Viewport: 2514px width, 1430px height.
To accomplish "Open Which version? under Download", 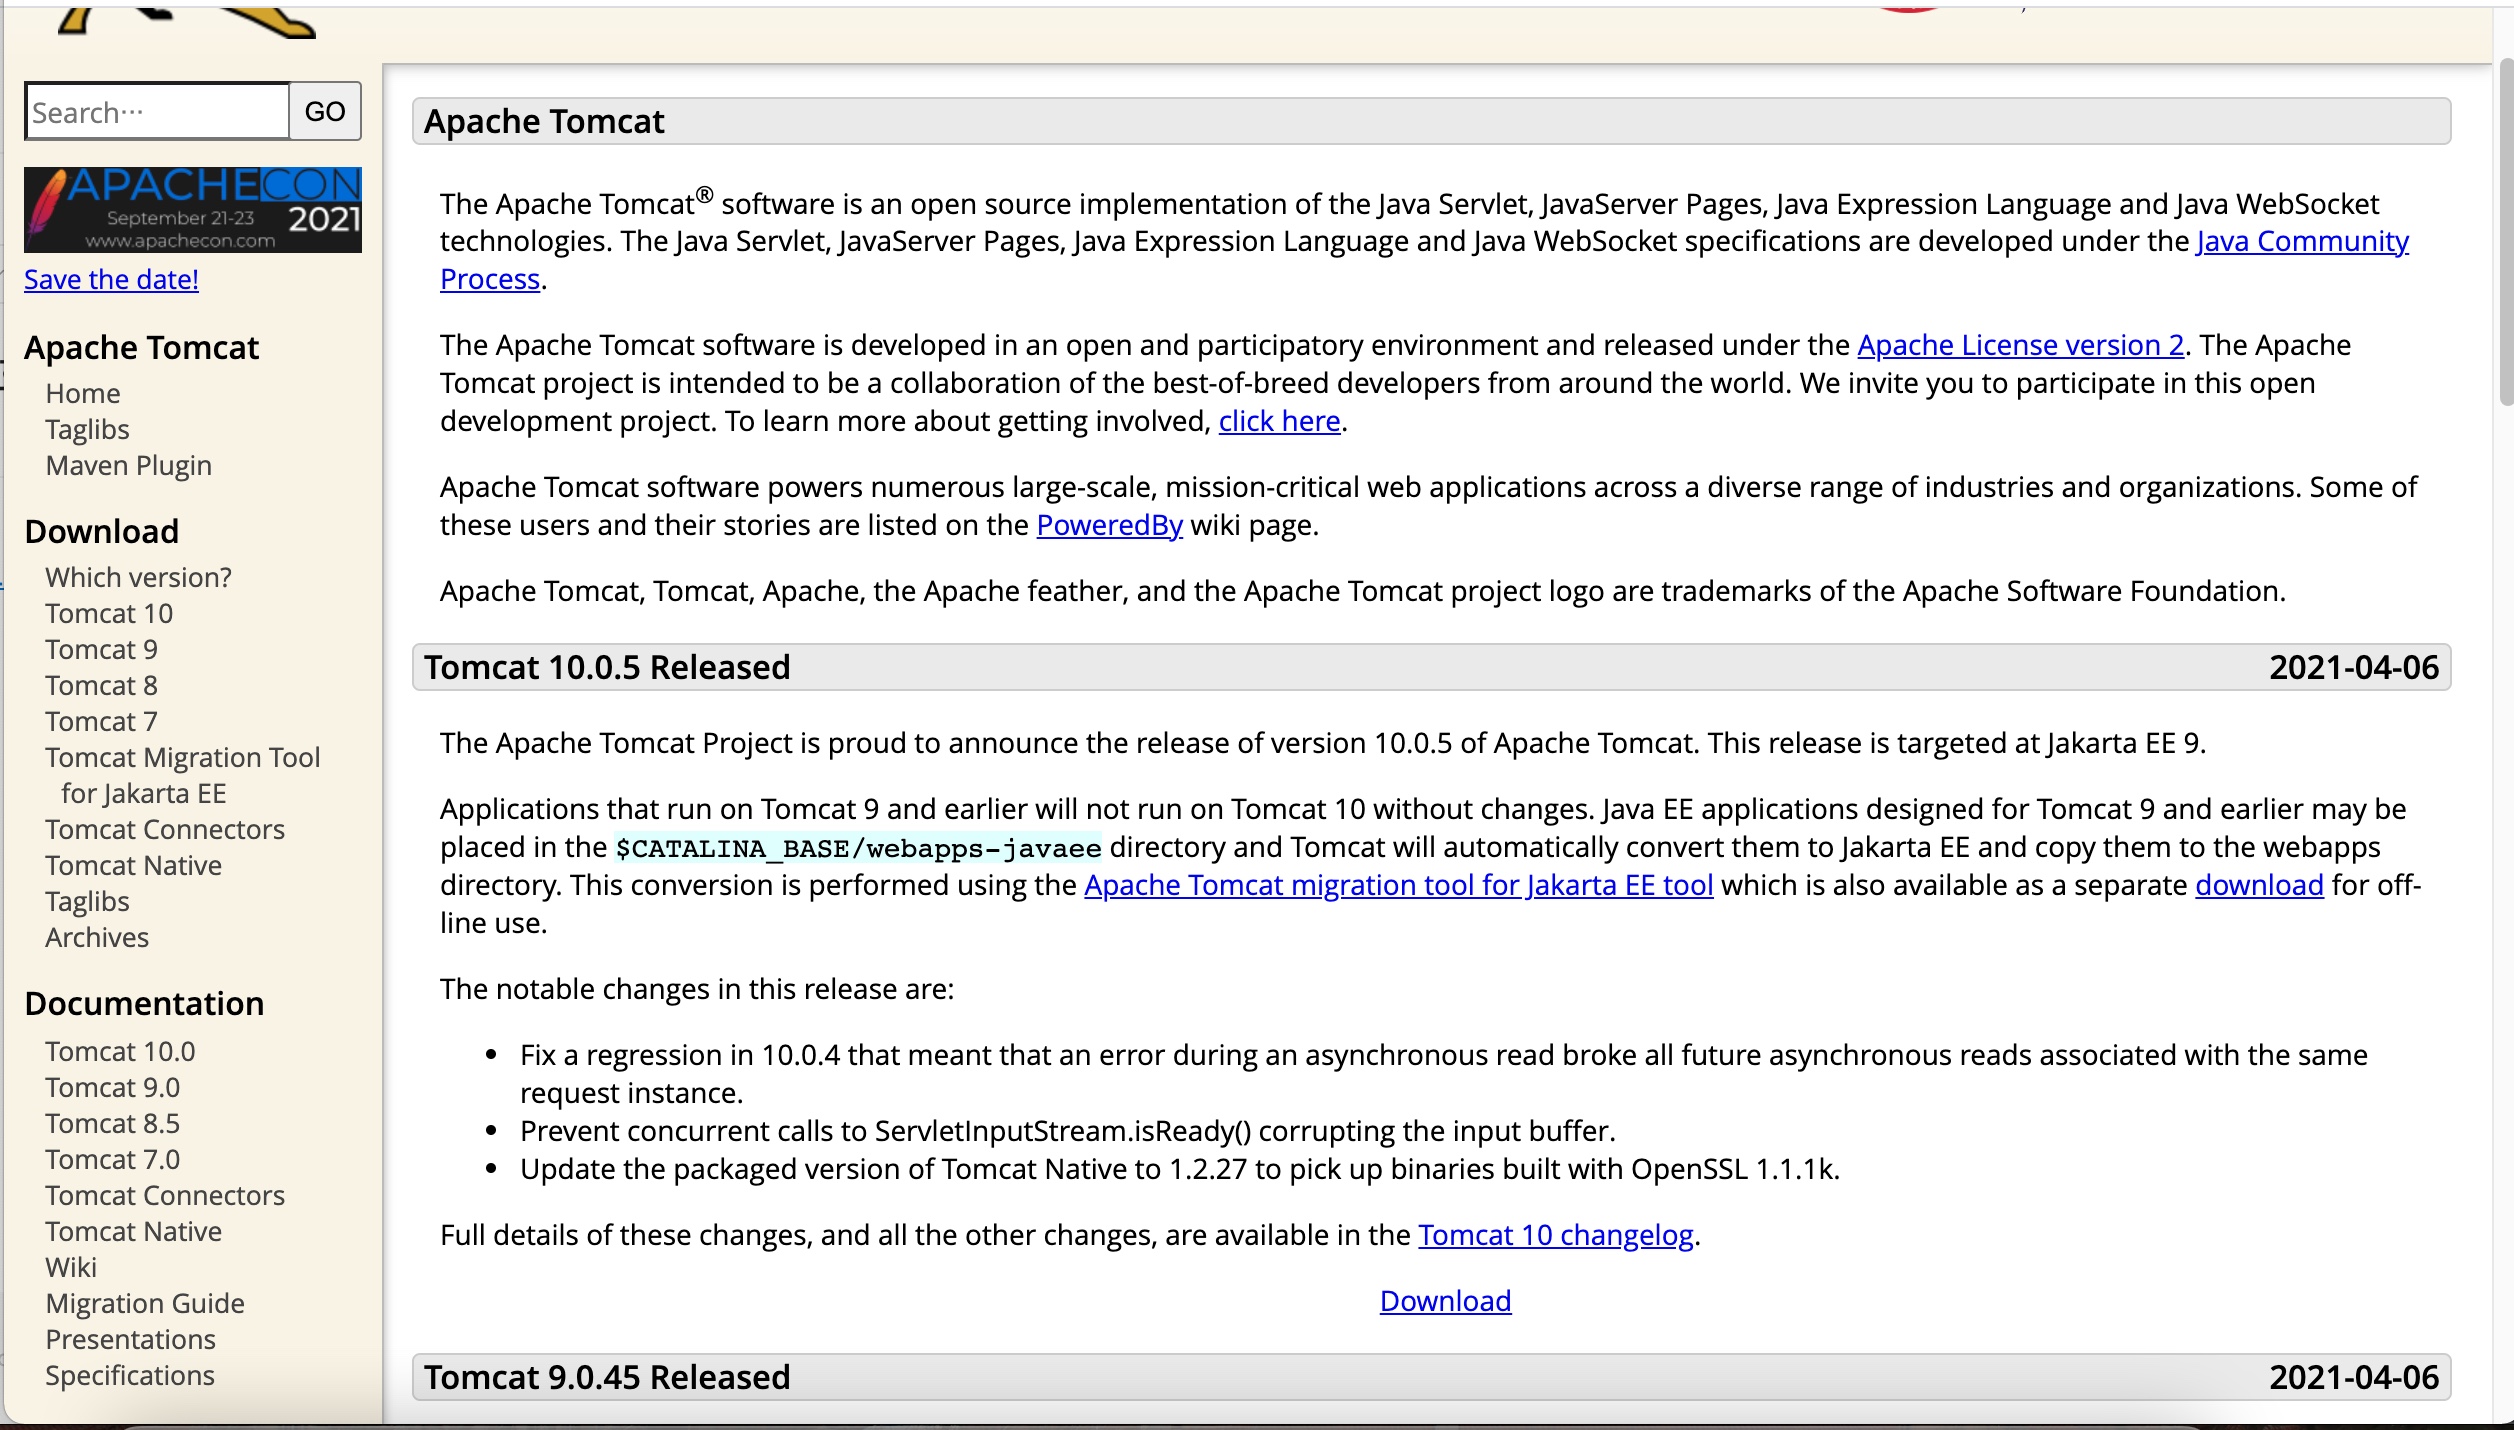I will tap(138, 578).
